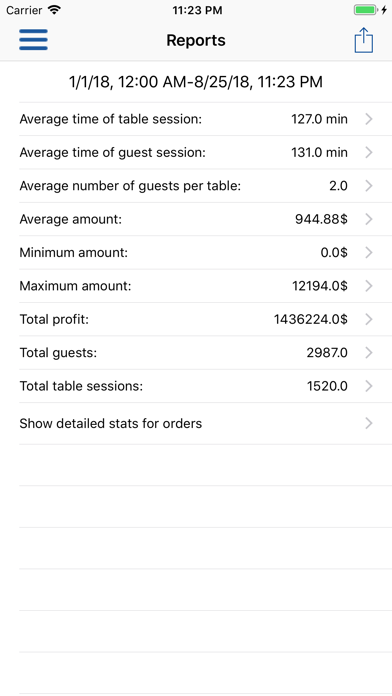Tap chevron next to Maximum amount
The image size is (392, 696).
click(x=368, y=286)
